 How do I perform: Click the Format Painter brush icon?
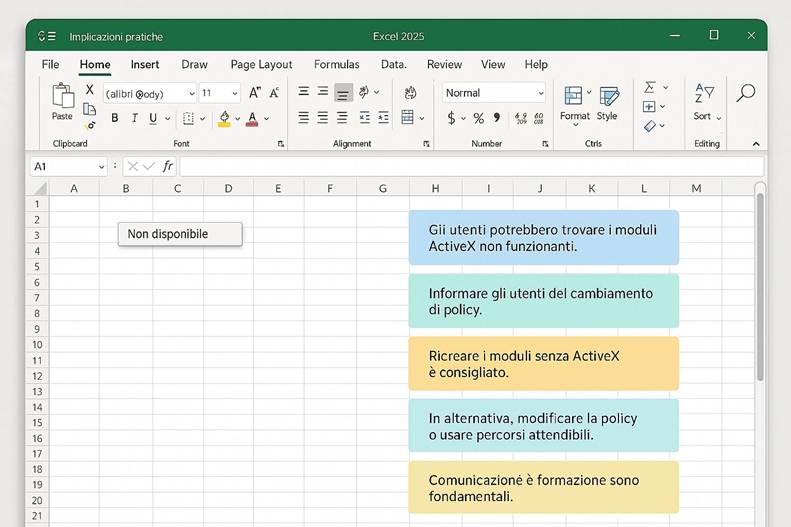point(89,124)
